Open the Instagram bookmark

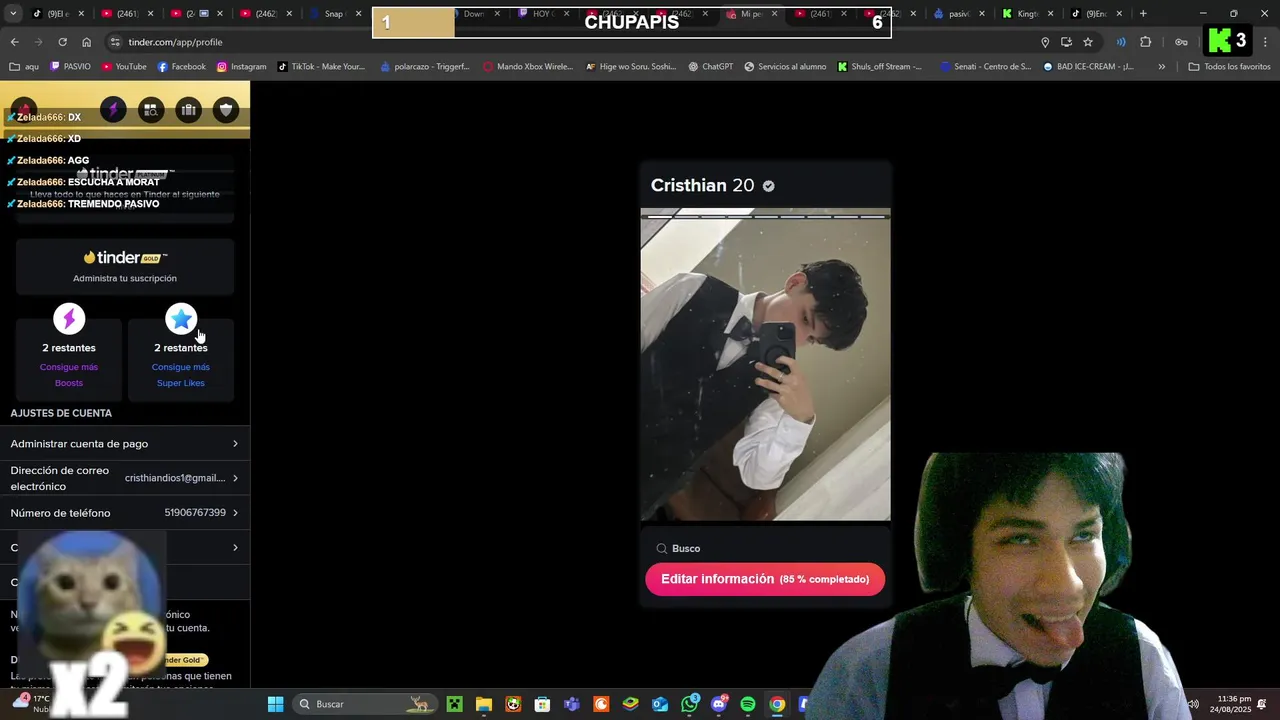241,67
